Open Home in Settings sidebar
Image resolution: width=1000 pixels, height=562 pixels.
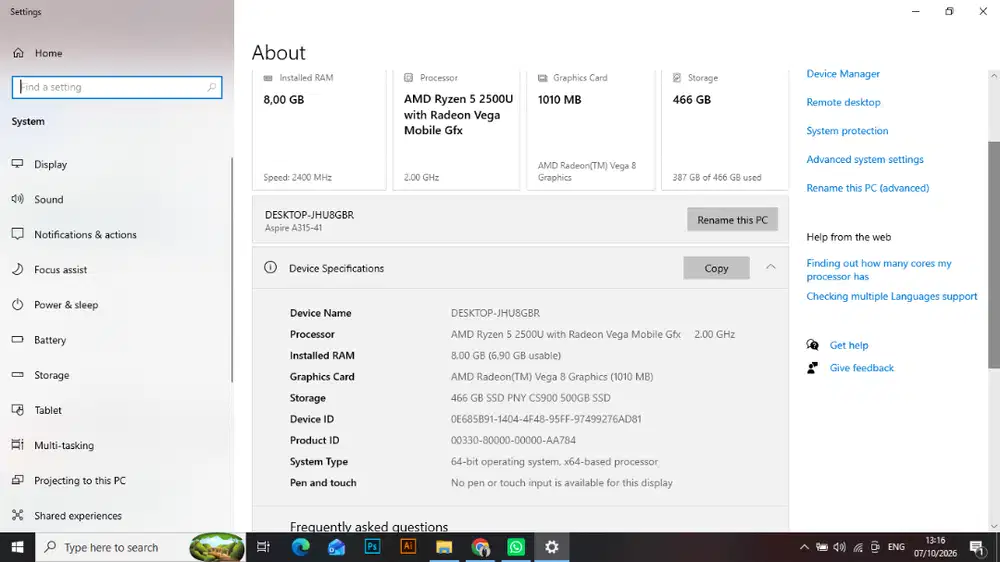point(48,53)
